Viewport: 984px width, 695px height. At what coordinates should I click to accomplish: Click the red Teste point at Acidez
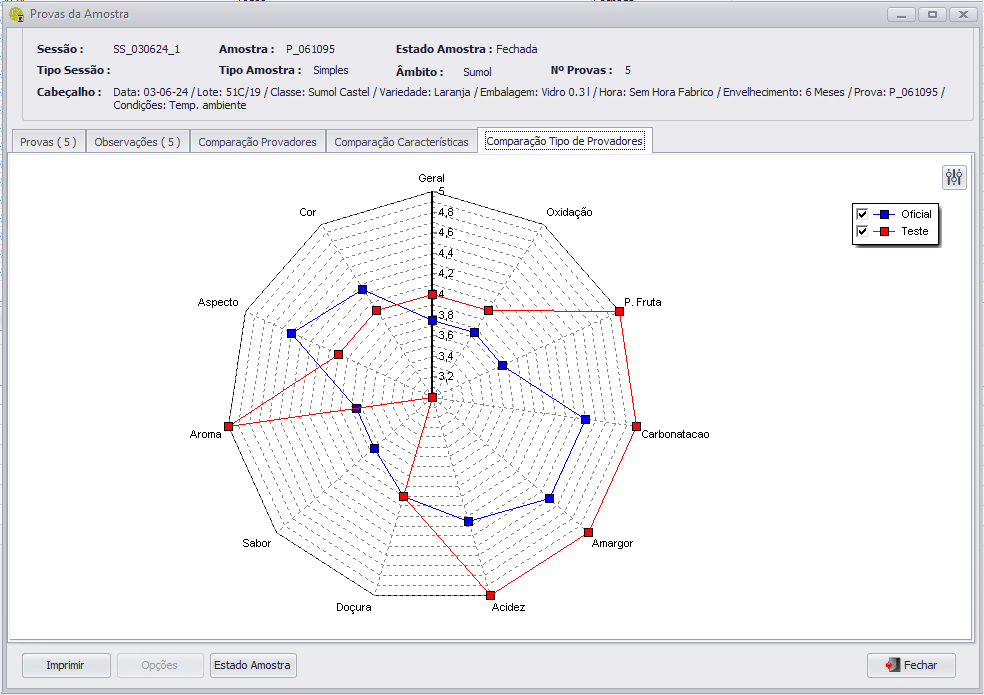coord(489,595)
